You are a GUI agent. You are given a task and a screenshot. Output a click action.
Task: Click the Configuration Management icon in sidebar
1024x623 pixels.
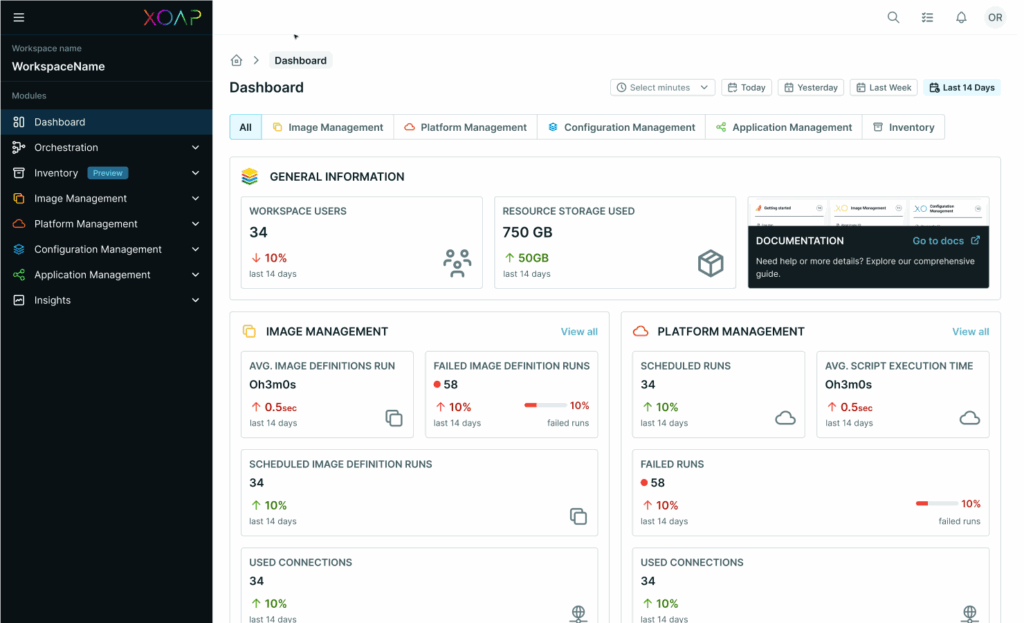coord(18,249)
